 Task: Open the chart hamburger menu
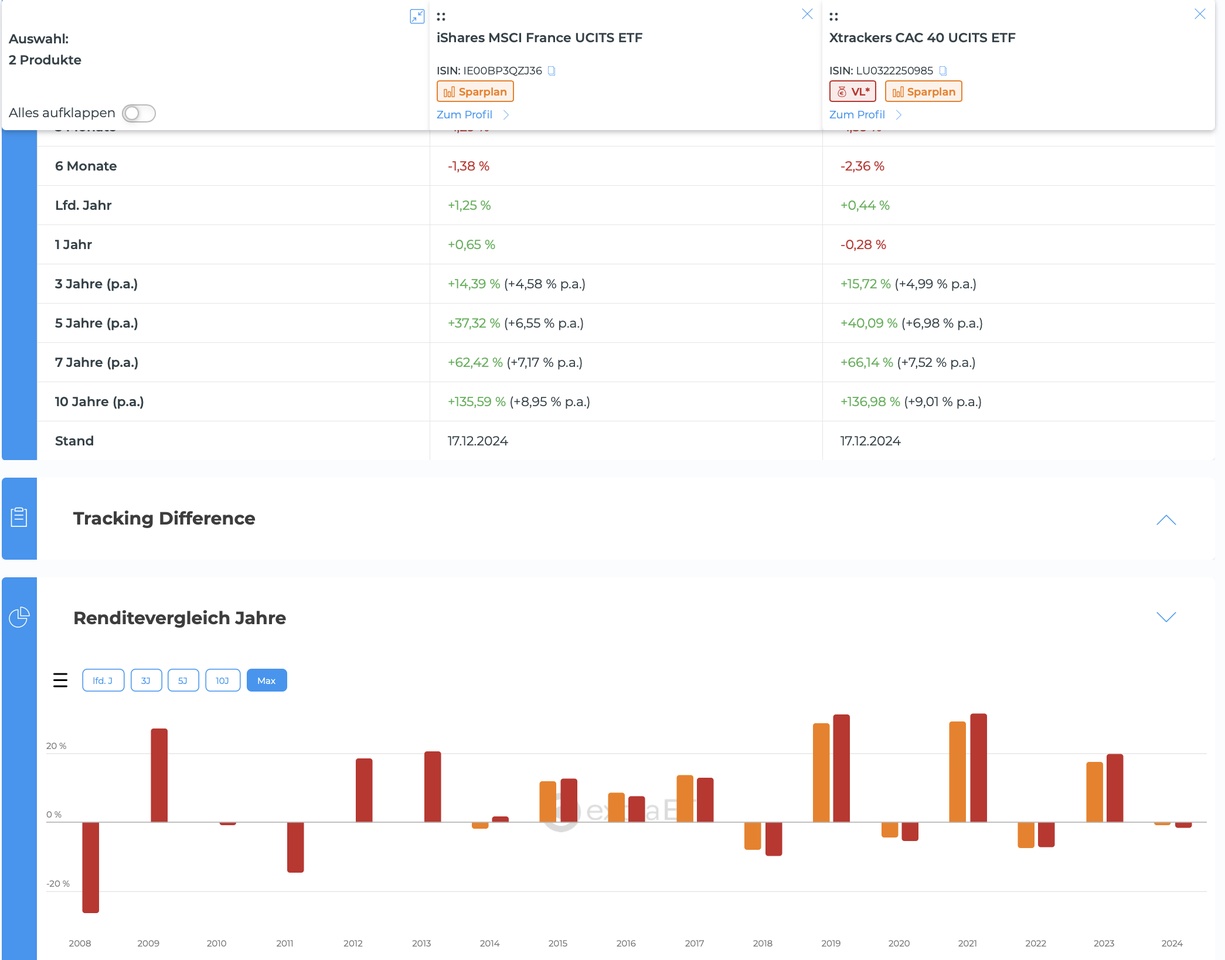[60, 680]
